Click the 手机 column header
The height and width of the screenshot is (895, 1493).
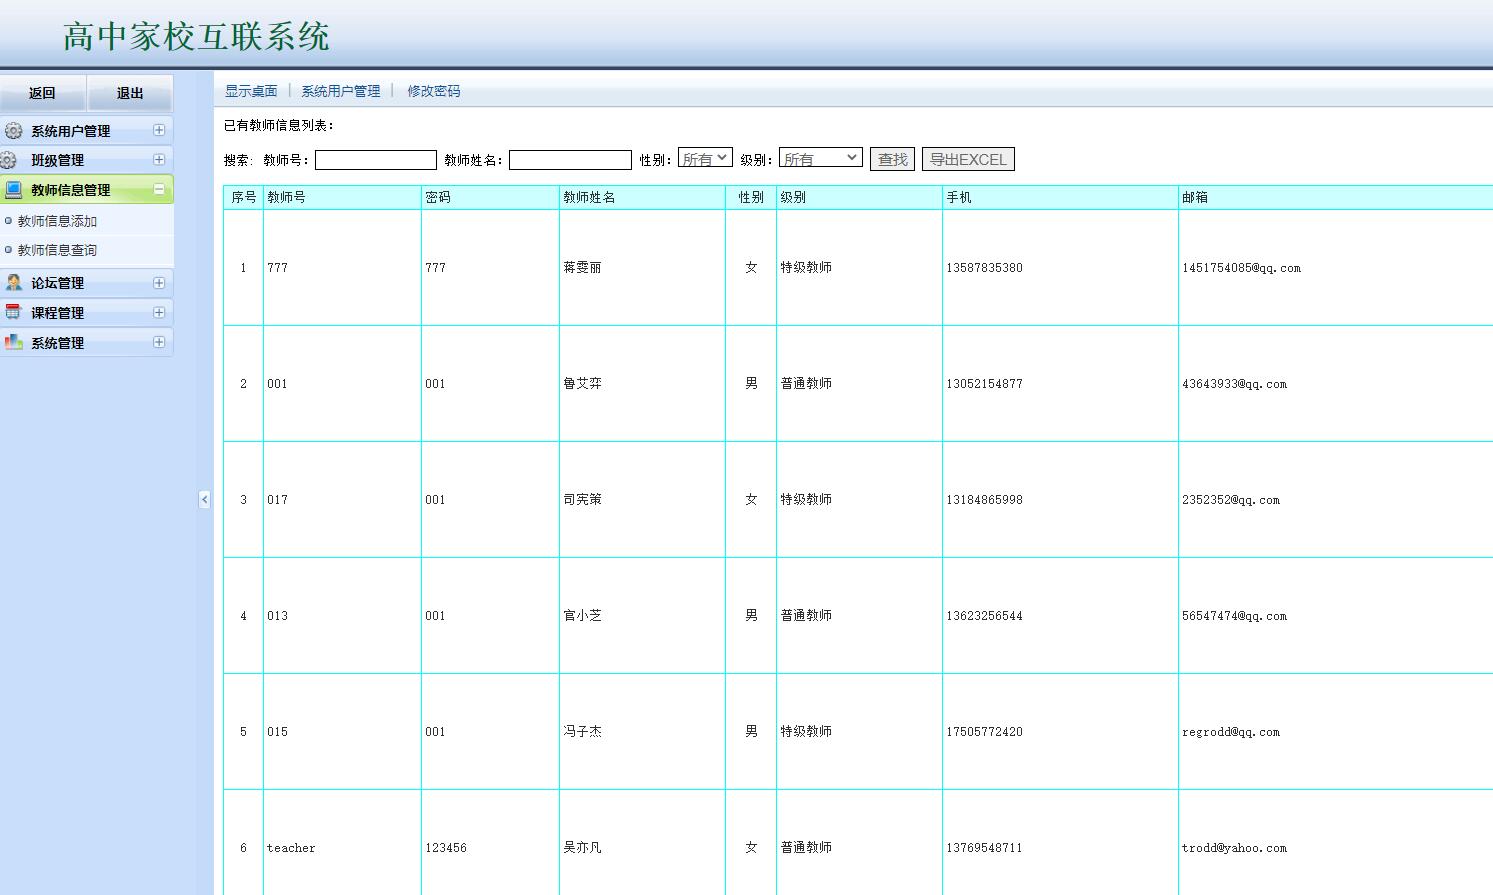[1060, 197]
